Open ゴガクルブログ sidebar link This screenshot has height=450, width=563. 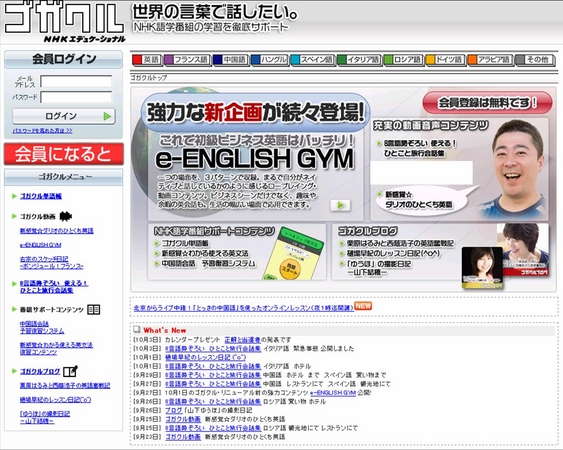click(x=40, y=371)
